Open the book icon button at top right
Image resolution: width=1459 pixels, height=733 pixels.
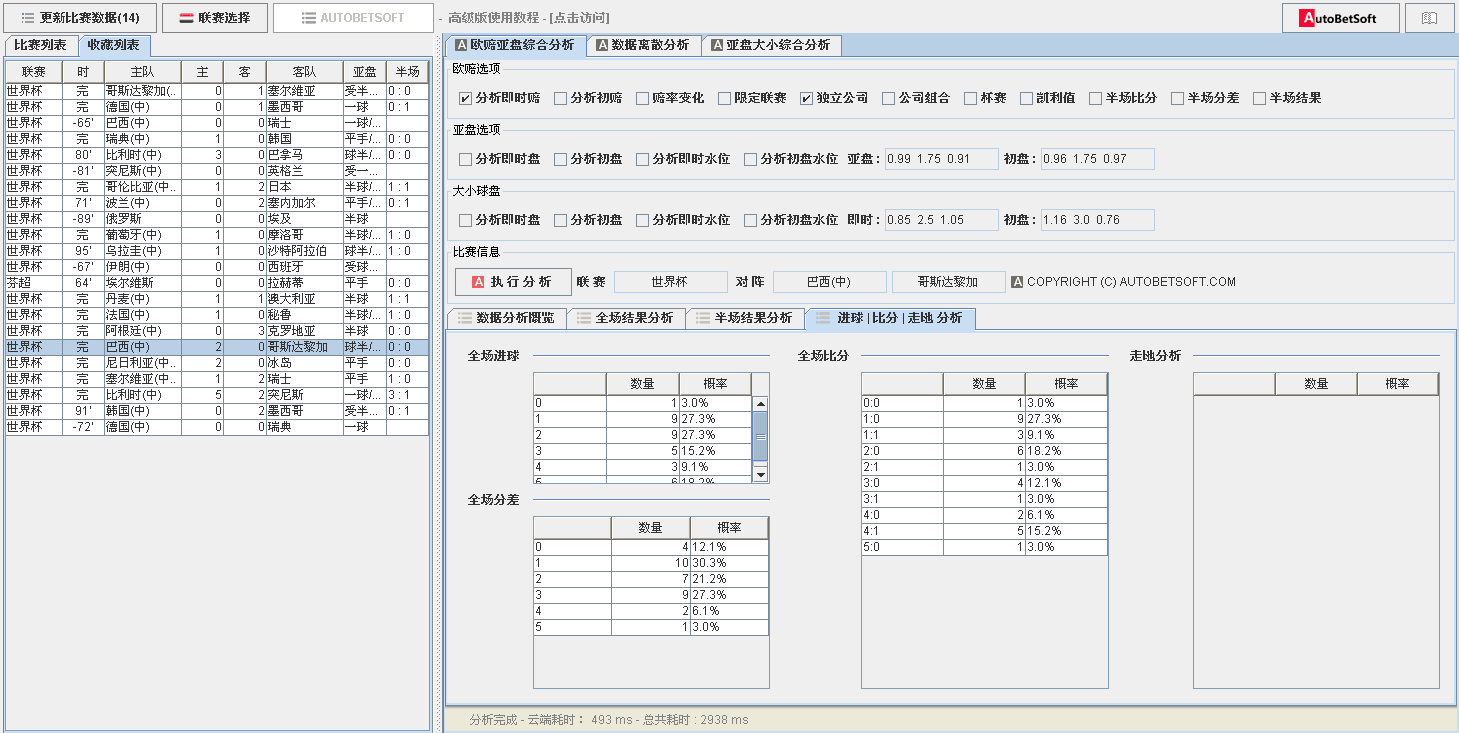point(1429,18)
